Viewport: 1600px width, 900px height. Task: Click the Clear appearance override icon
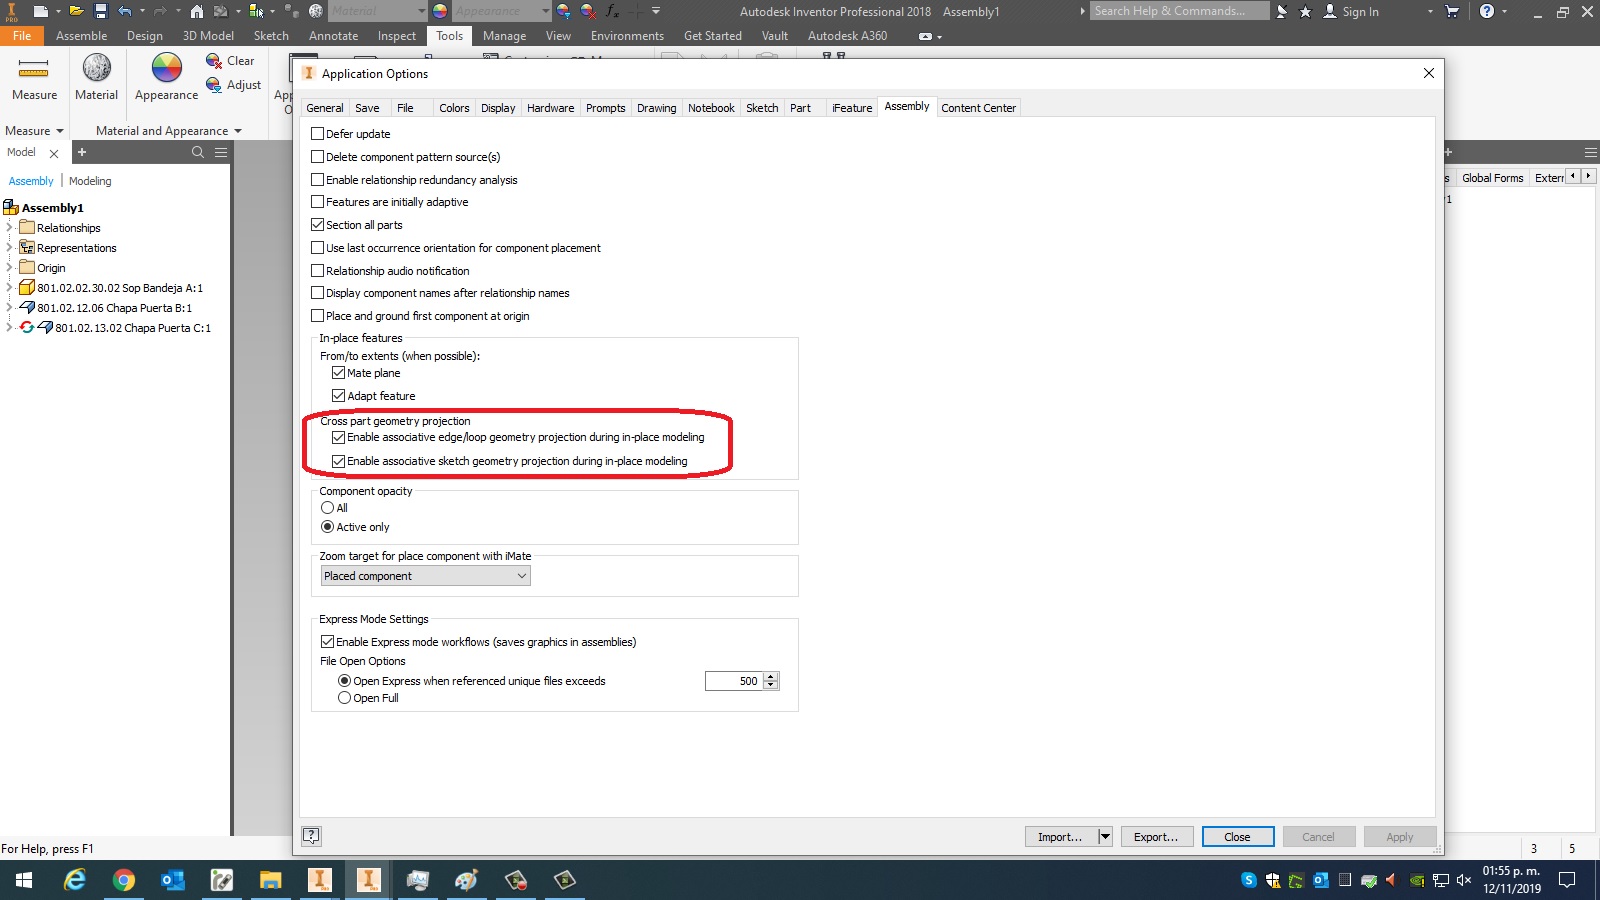pyautogui.click(x=213, y=61)
